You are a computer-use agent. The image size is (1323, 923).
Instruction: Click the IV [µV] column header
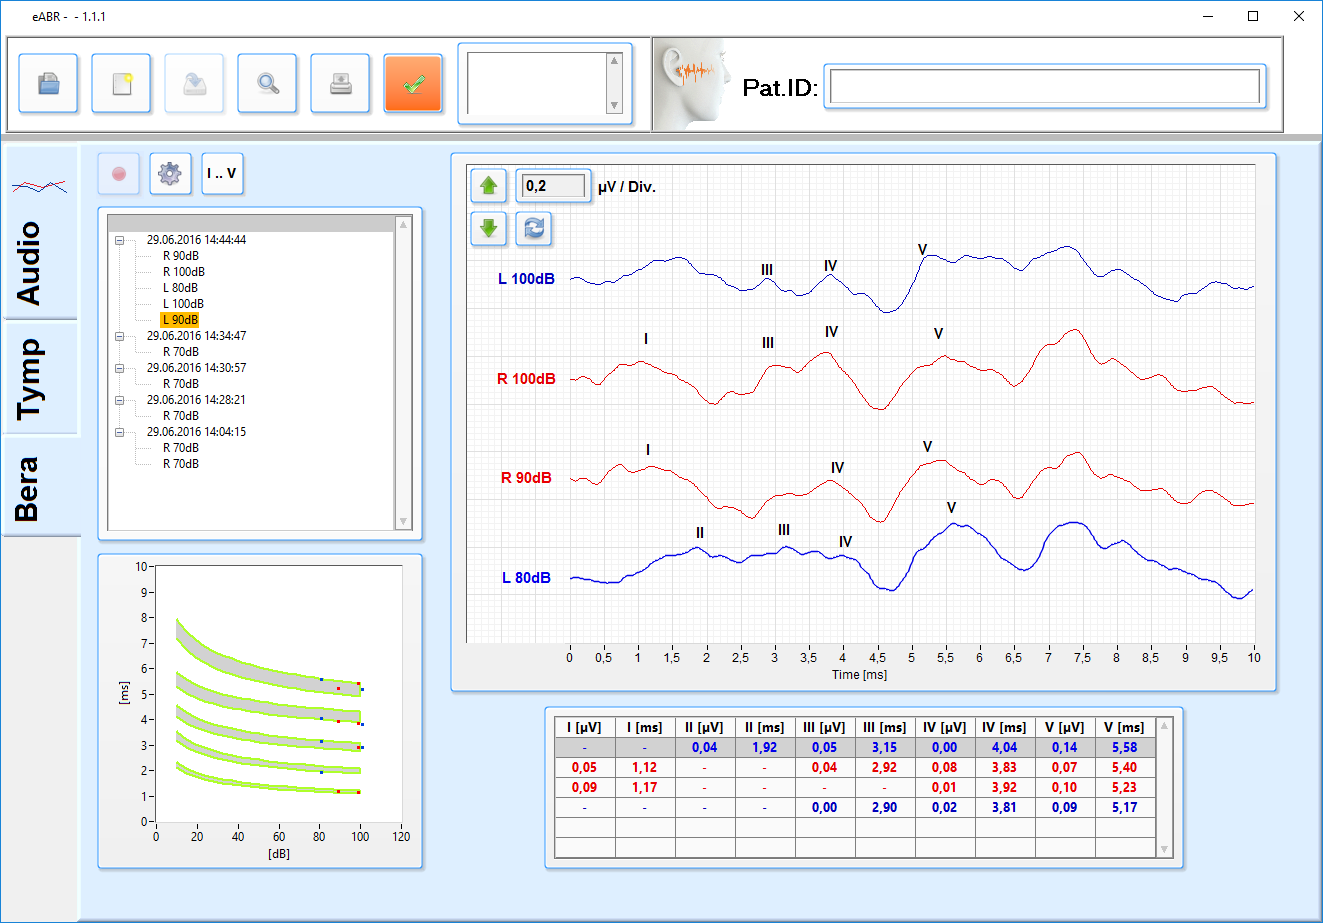[945, 727]
